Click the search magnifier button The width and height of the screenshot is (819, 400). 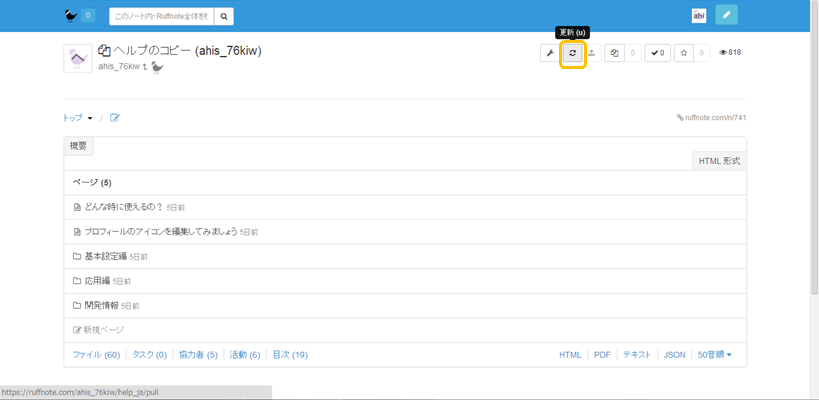tap(224, 16)
